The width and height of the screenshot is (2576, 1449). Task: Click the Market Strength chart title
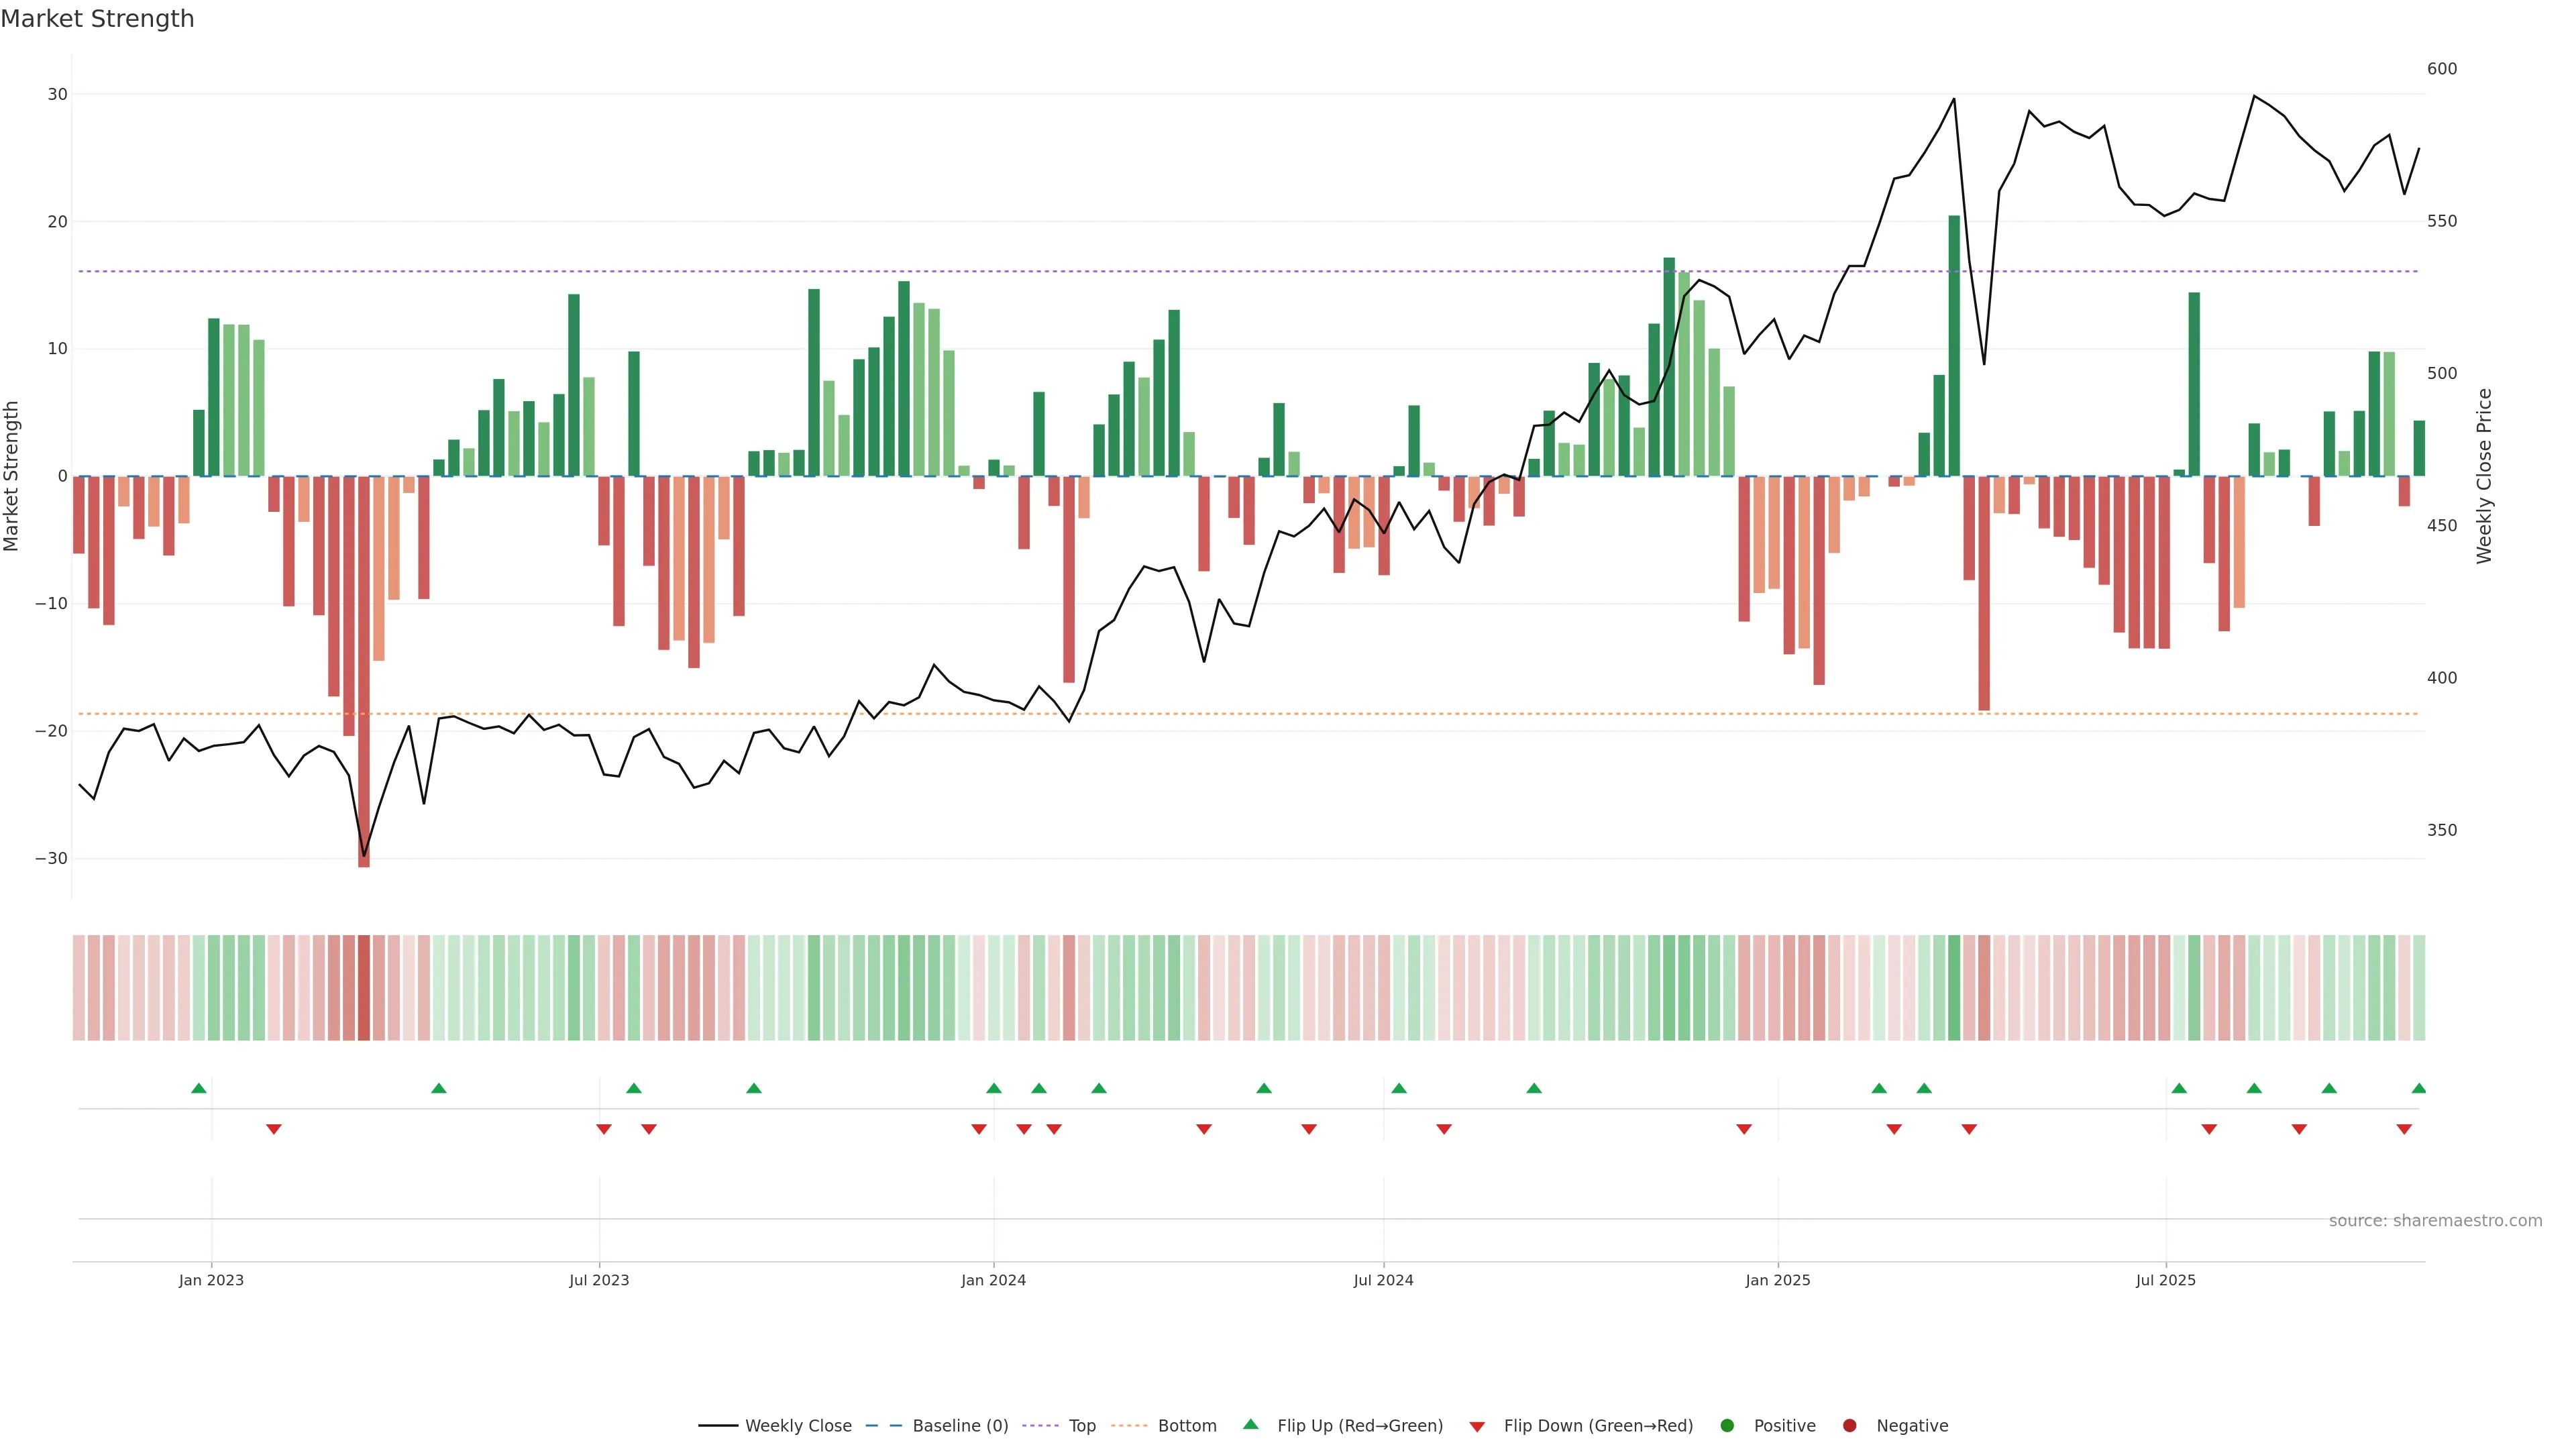(97, 19)
